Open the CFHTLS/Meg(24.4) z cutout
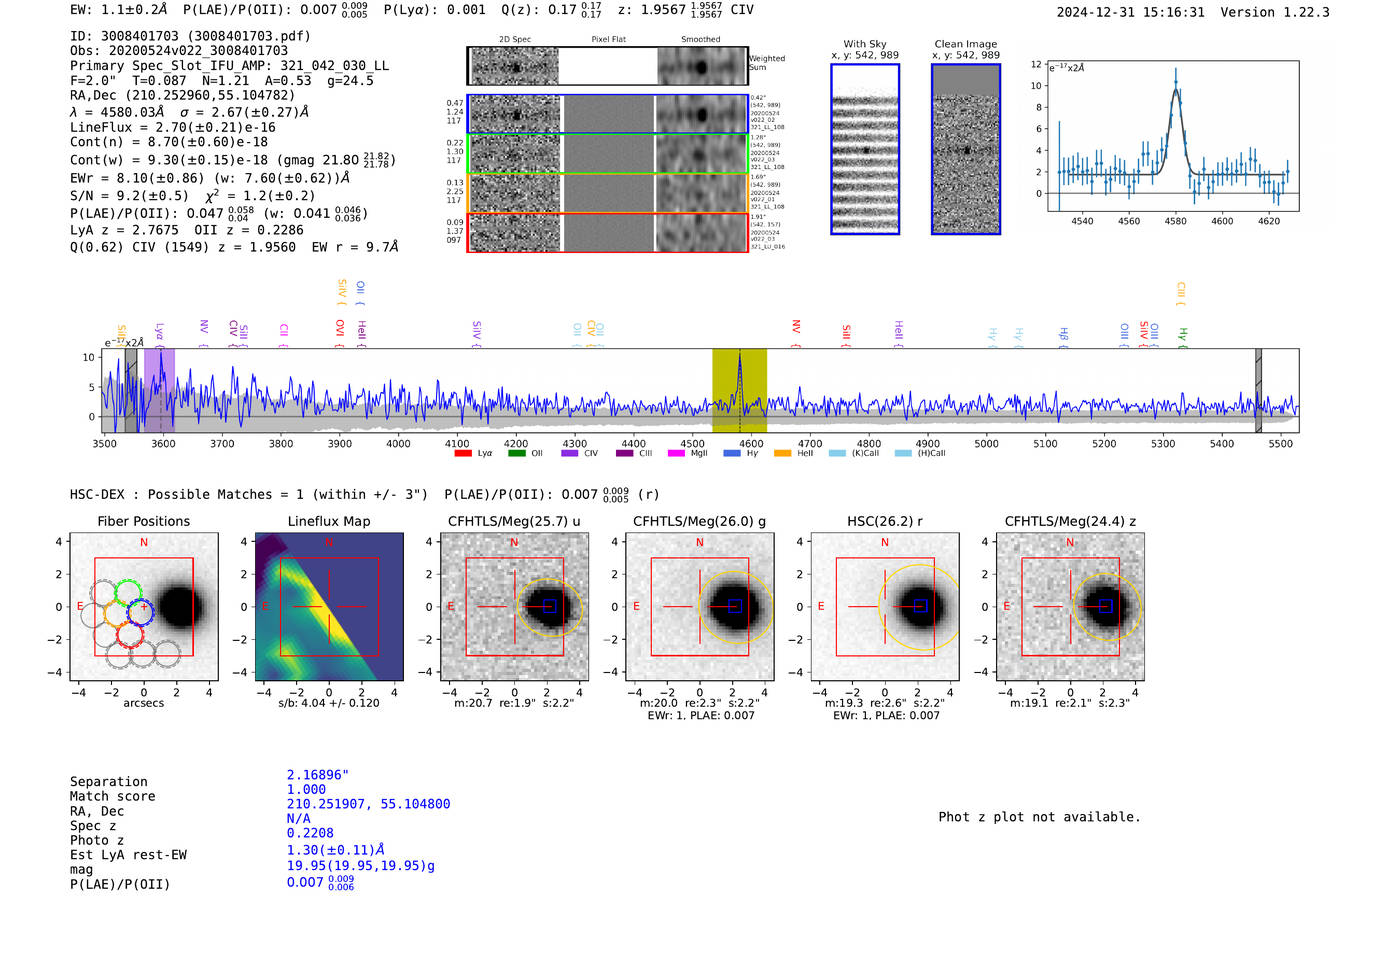 (1070, 606)
